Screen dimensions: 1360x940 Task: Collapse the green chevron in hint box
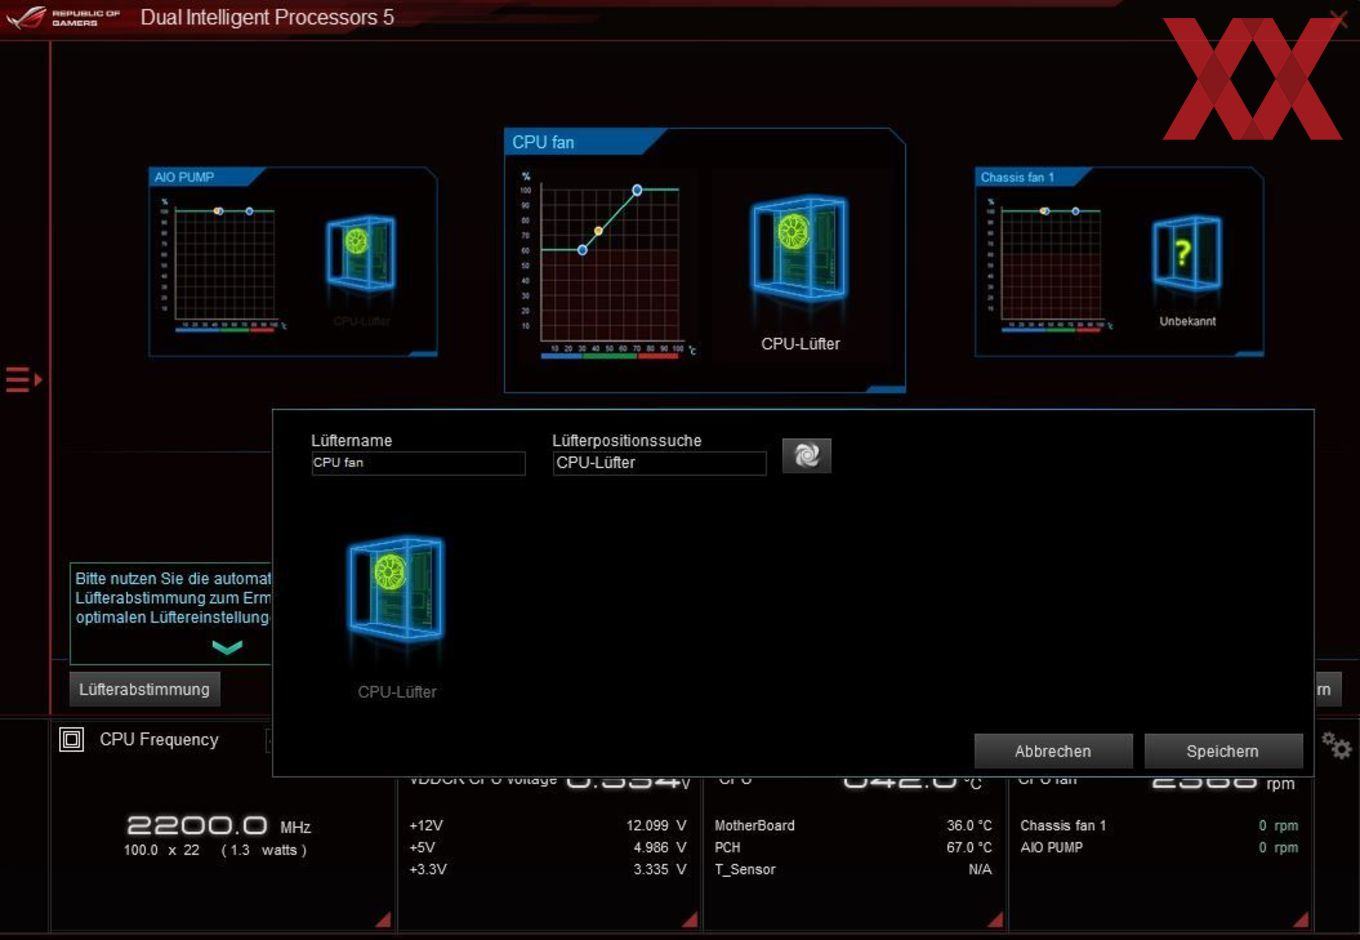pyautogui.click(x=228, y=648)
